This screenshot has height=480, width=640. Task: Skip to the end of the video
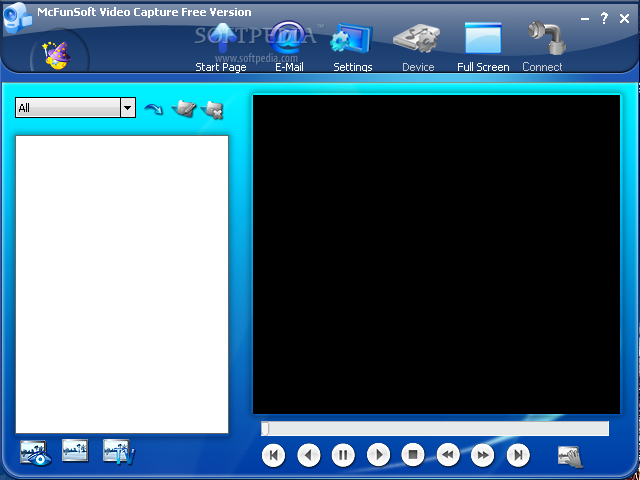click(x=518, y=455)
